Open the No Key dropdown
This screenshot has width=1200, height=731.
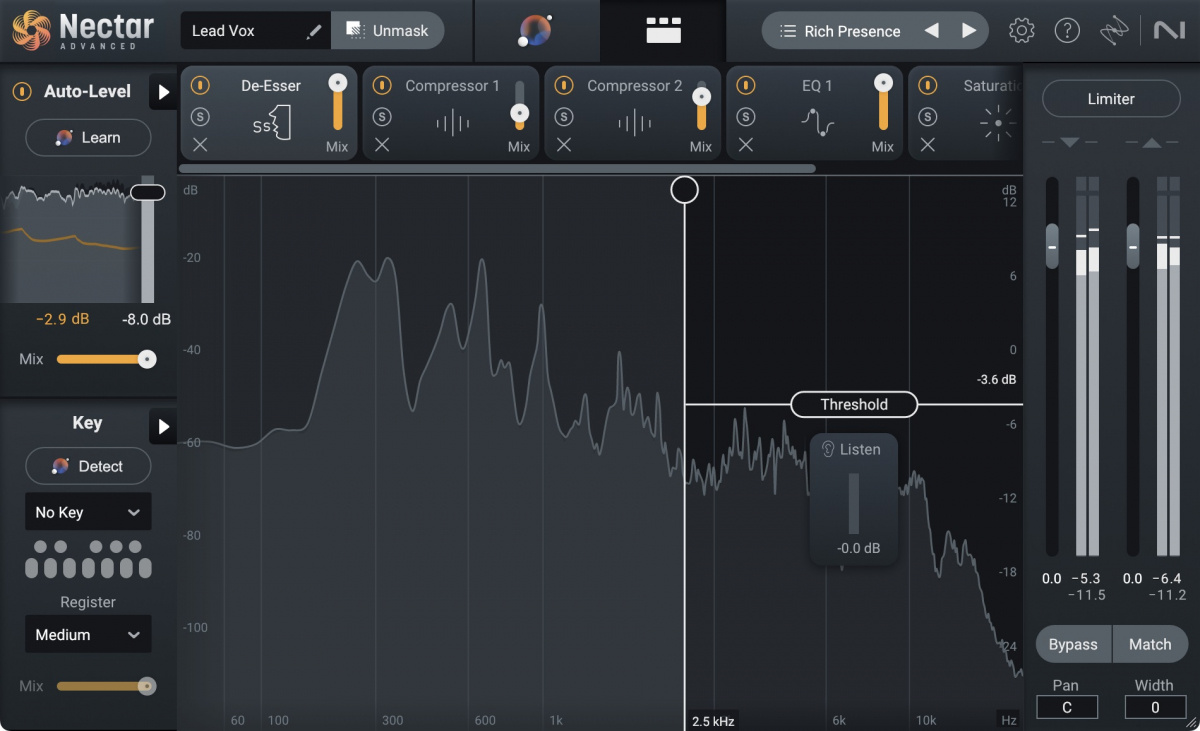88,511
